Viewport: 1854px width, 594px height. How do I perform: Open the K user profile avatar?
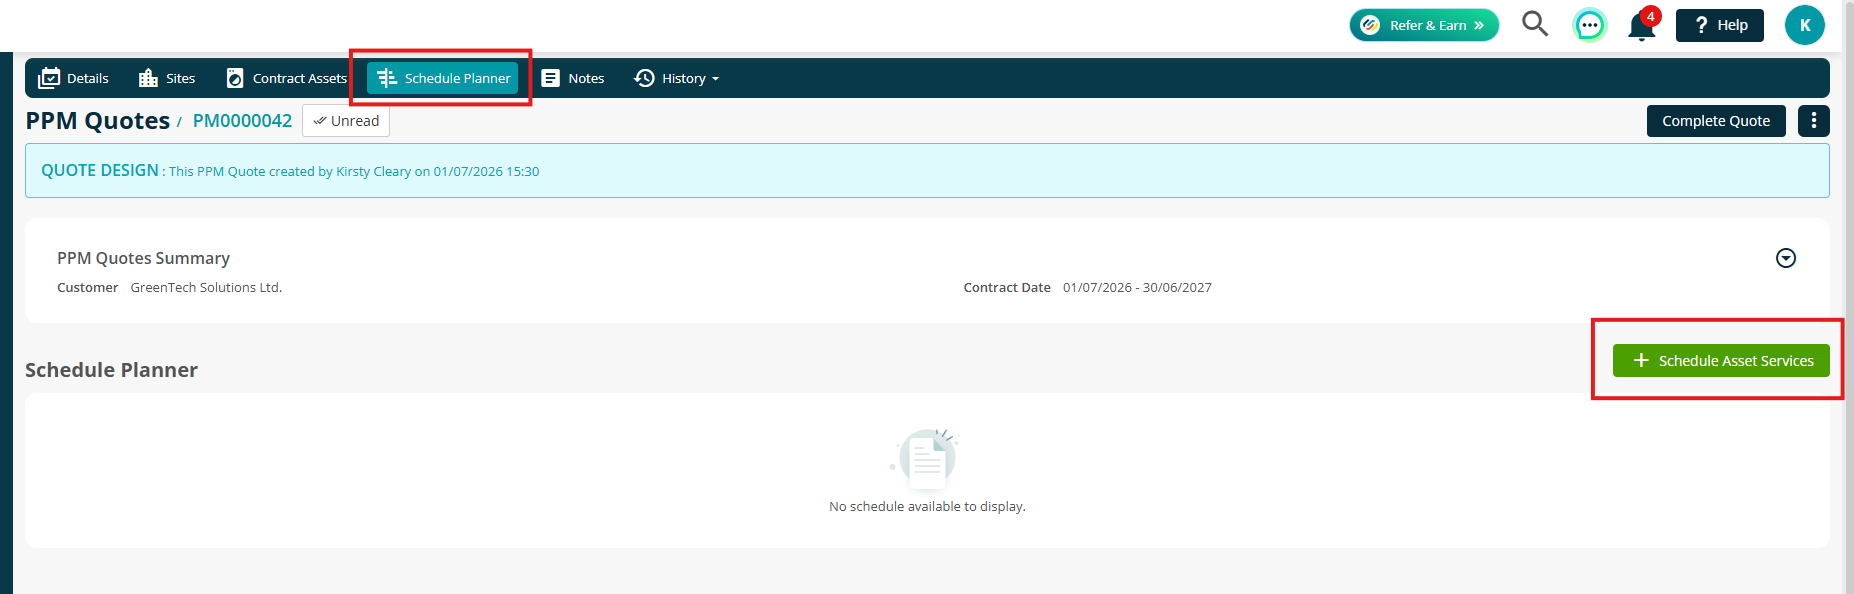click(x=1805, y=25)
